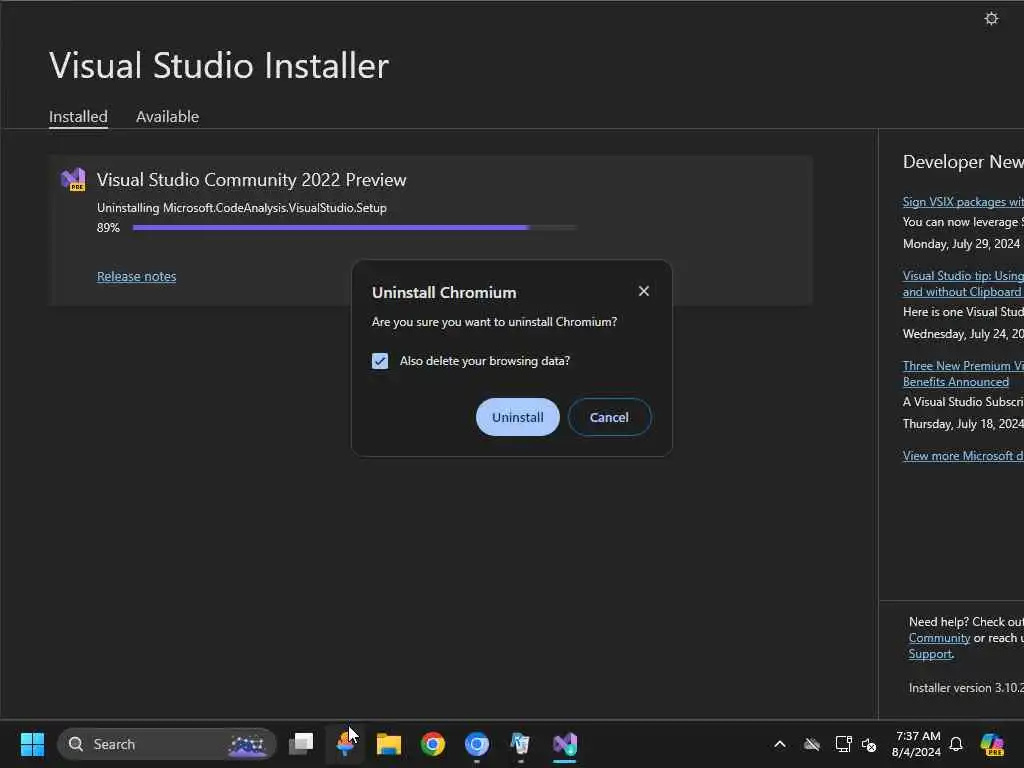This screenshot has width=1024, height=768.
Task: Click the search magnifier icon in taskbar
Action: [76, 744]
